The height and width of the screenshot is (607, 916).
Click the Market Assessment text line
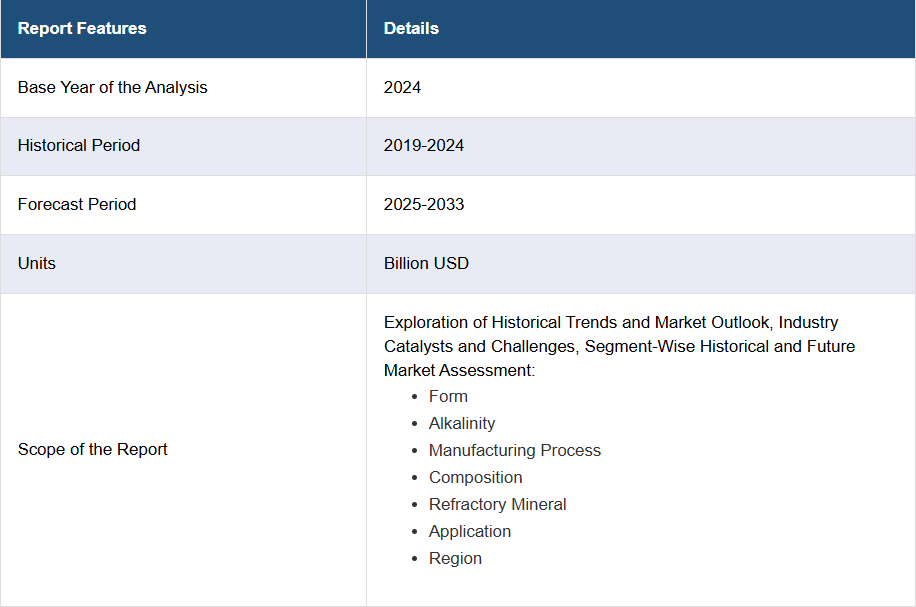click(459, 370)
